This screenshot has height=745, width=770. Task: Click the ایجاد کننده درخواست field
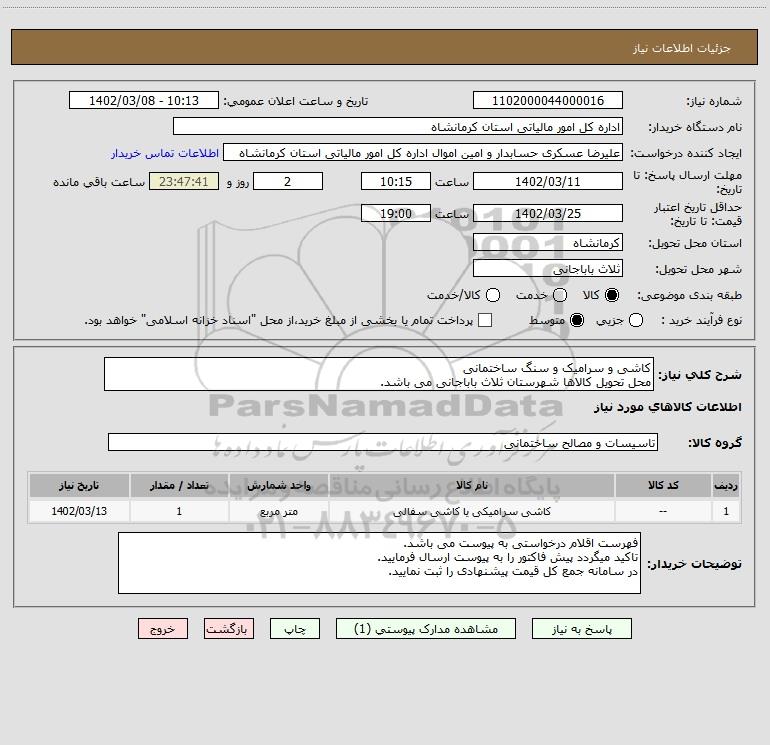tap(423, 153)
